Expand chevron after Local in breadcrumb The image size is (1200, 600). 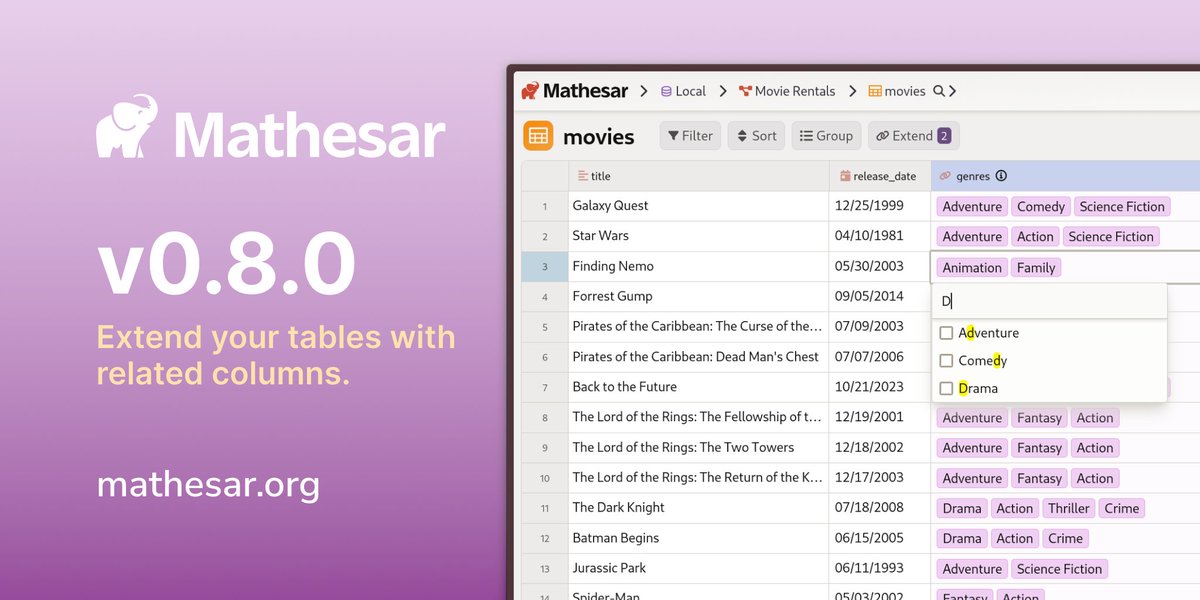point(723,91)
